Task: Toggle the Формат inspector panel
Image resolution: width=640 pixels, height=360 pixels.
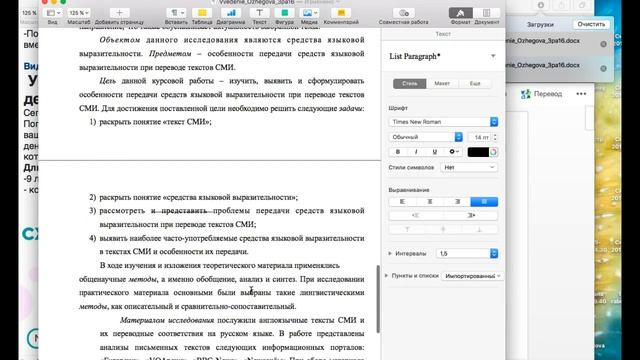Action: point(460,13)
